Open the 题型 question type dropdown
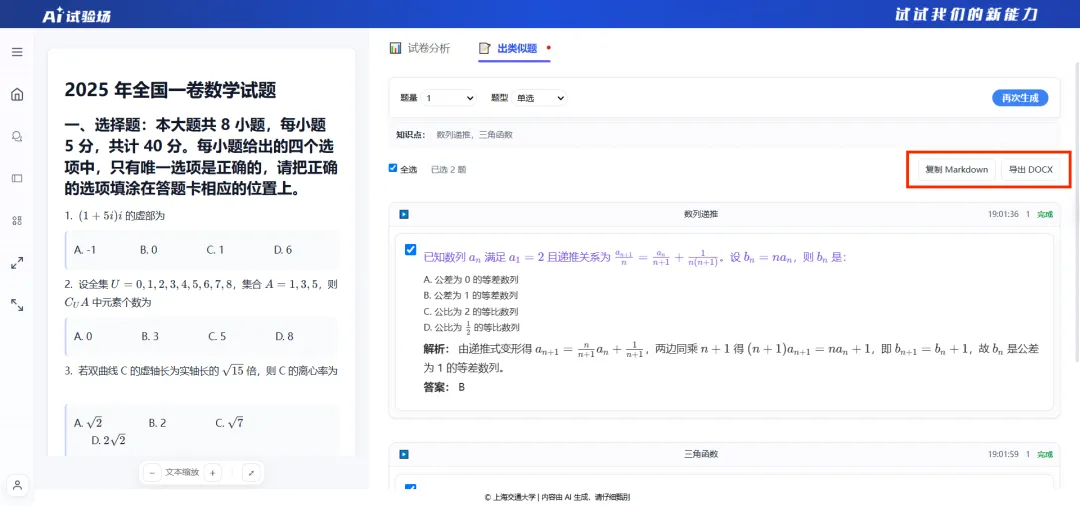The image size is (1080, 506). click(x=539, y=98)
